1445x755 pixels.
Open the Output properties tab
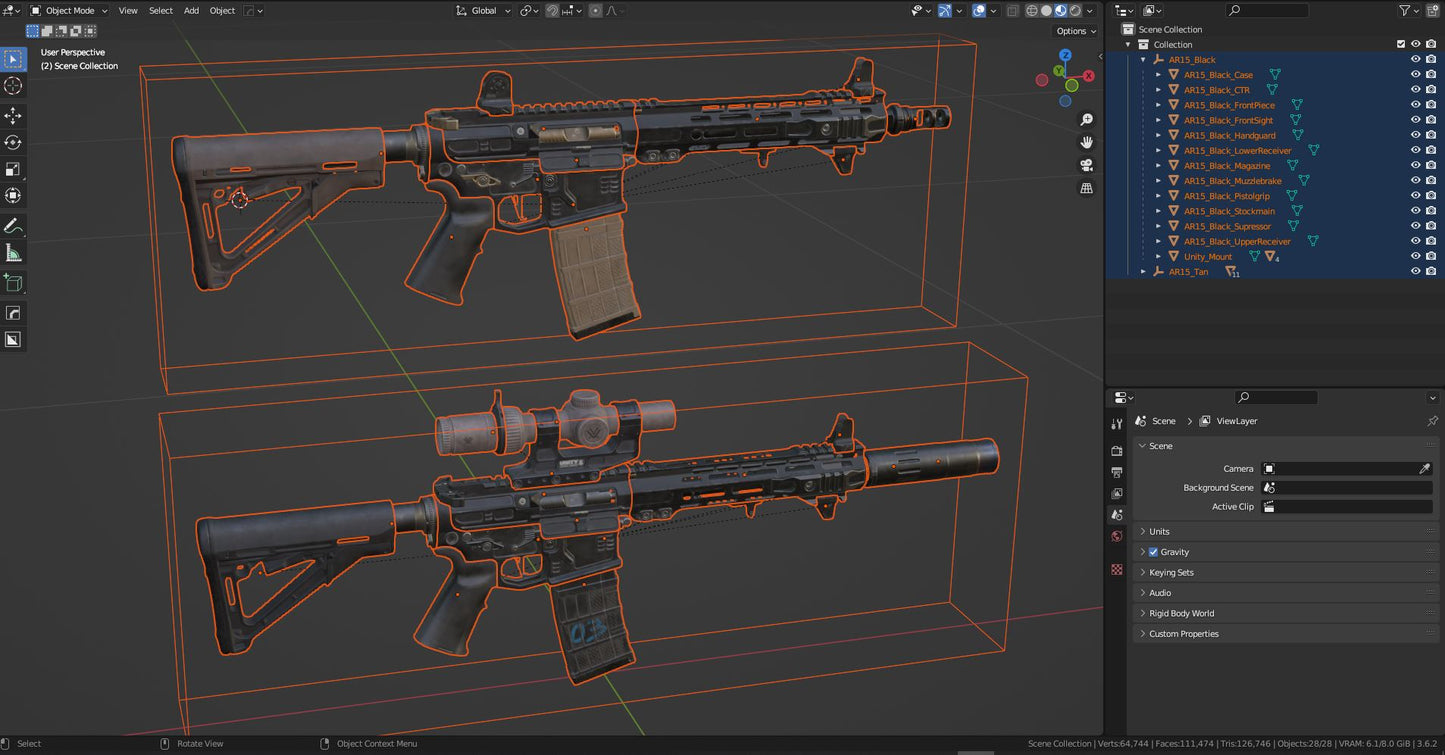[1116, 471]
